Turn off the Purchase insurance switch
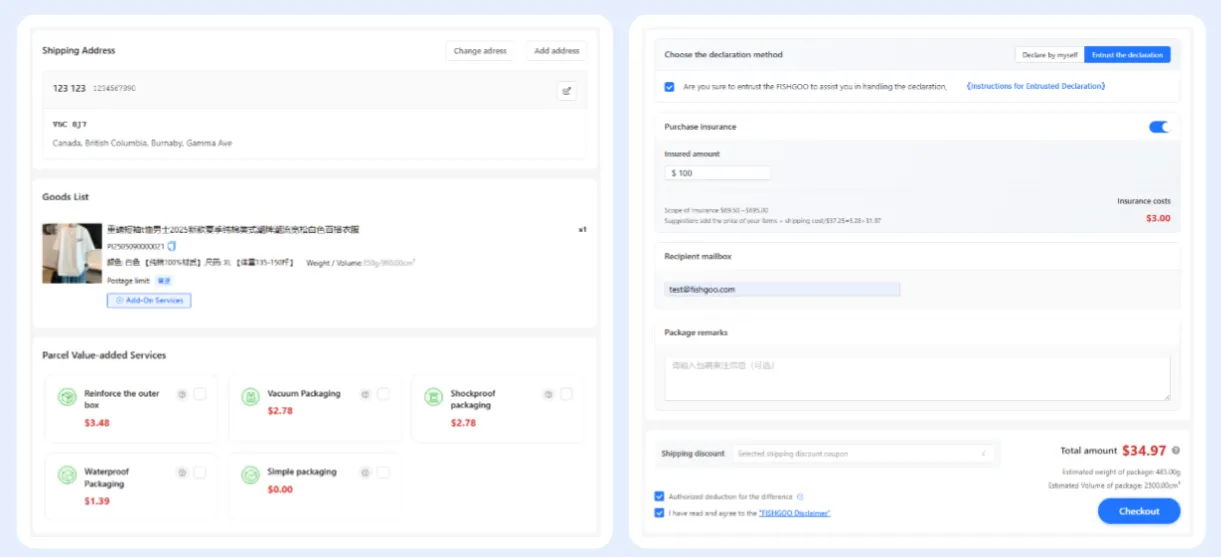1221x557 pixels. click(x=1159, y=127)
